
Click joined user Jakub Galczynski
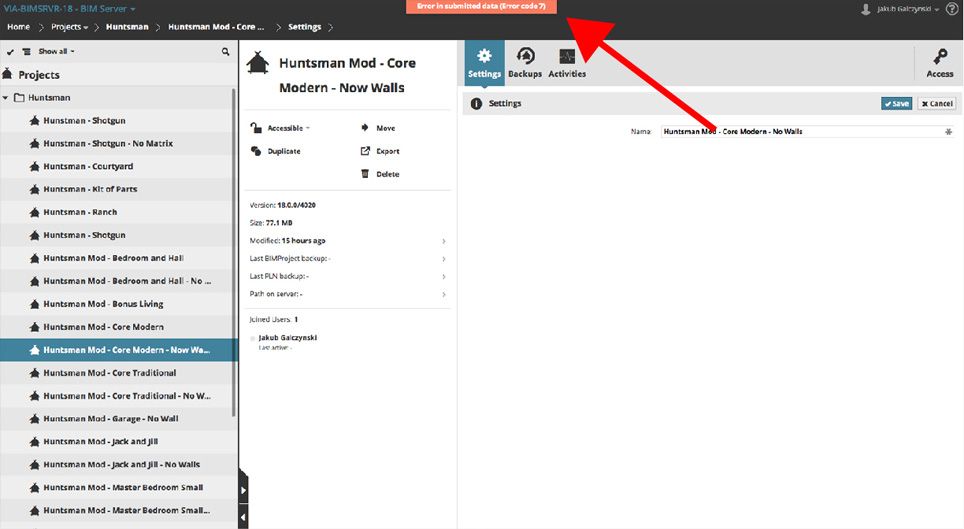pos(287,338)
